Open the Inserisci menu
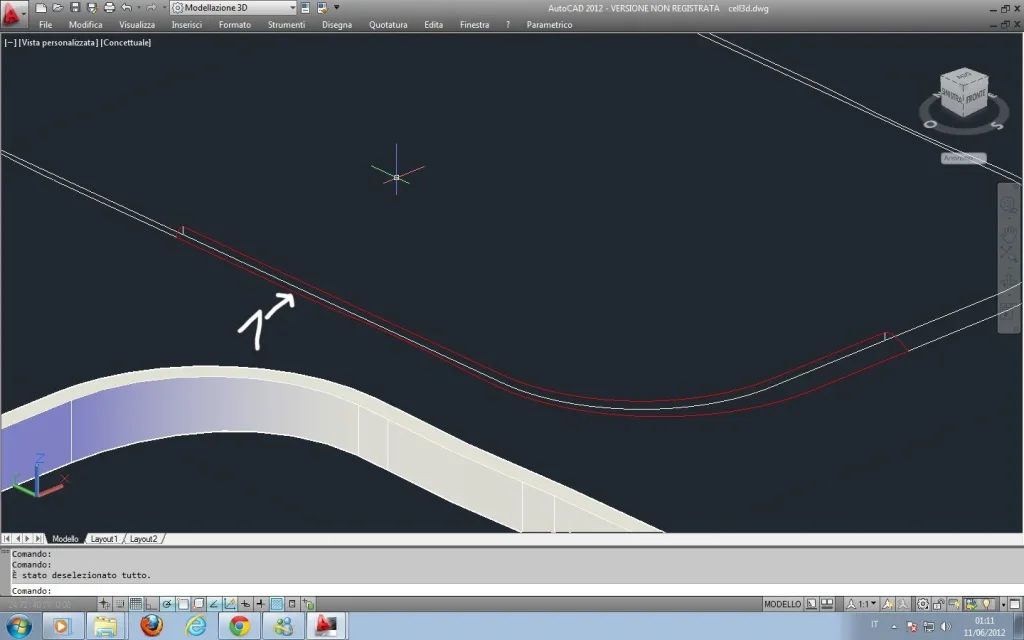Viewport: 1024px width, 640px height. click(187, 25)
